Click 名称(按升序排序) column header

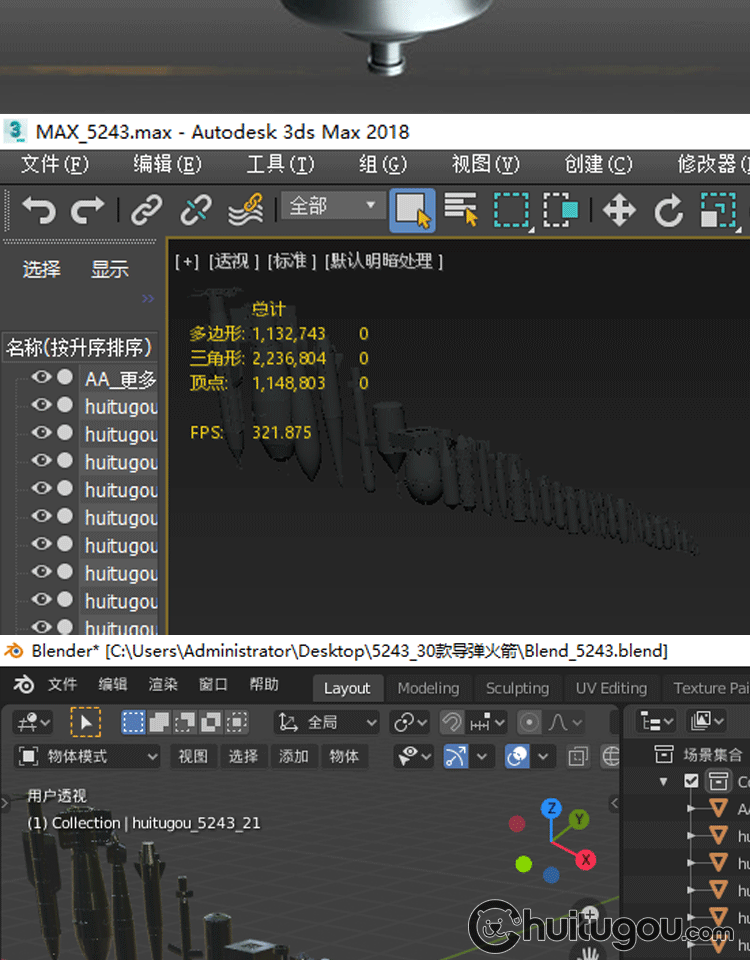coord(80,347)
